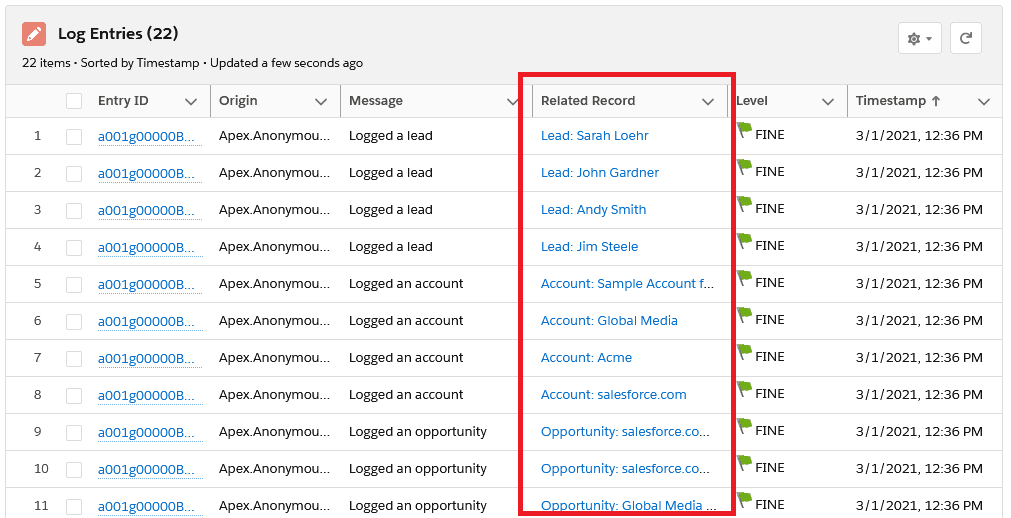Image resolution: width=1011 pixels, height=518 pixels.
Task: Select checkbox for row 7
Action: [74, 359]
